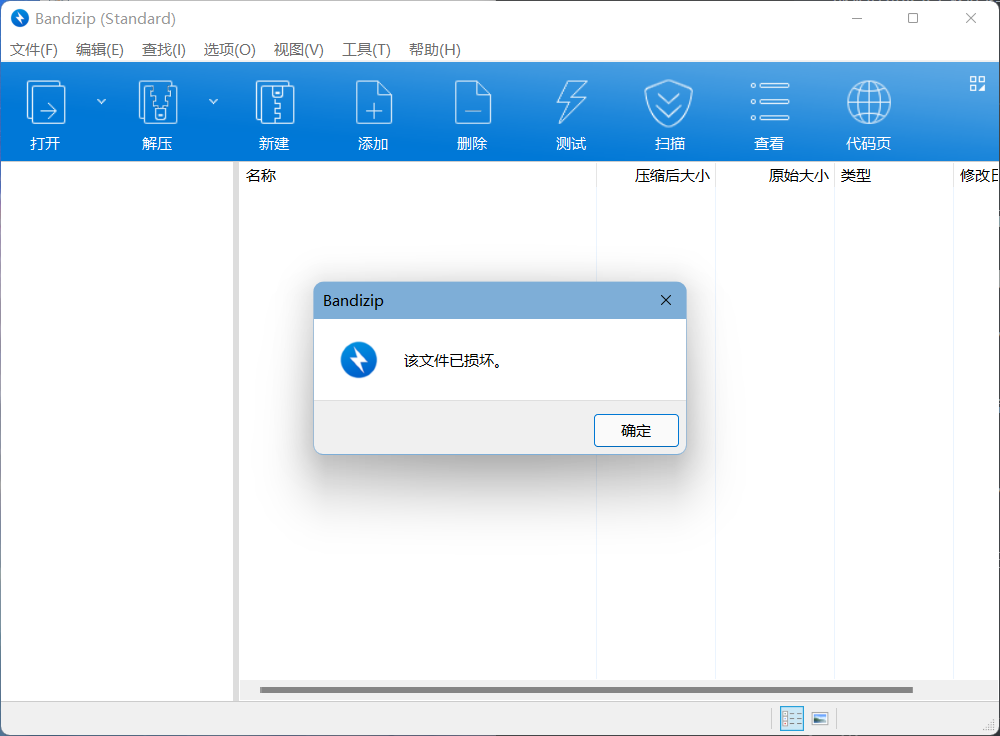The width and height of the screenshot is (1000, 736).
Task: Expand the dropdown arrow next to 解压
Action: [214, 101]
